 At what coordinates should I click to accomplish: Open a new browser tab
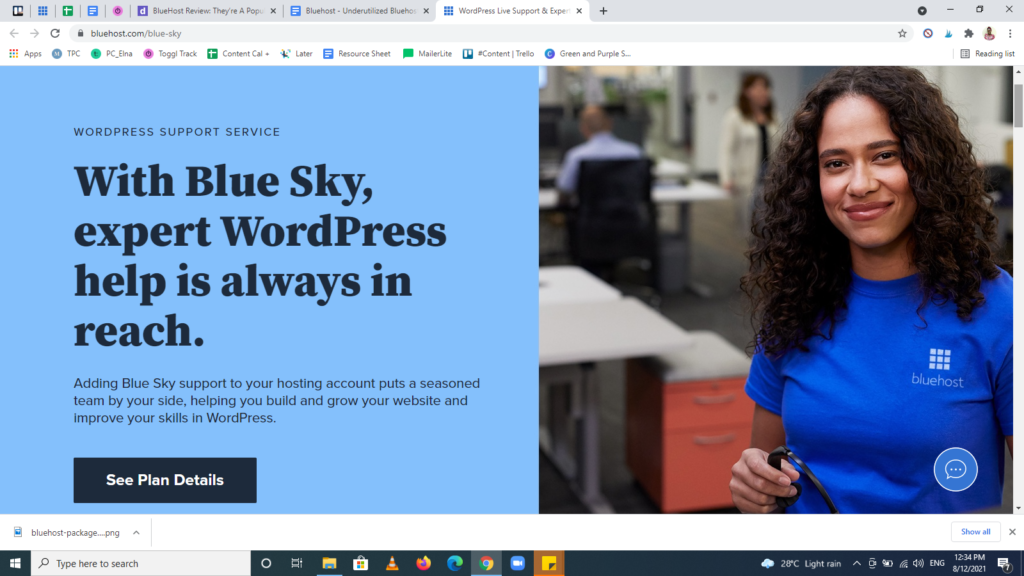[603, 10]
